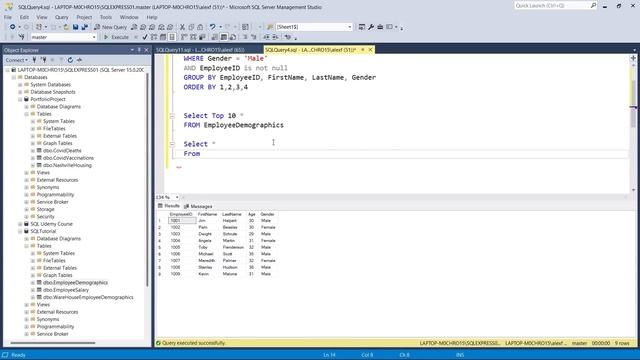Open Activity Monitor icon in Object Explorer
The width and height of the screenshot is (640, 360).
coord(79,60)
